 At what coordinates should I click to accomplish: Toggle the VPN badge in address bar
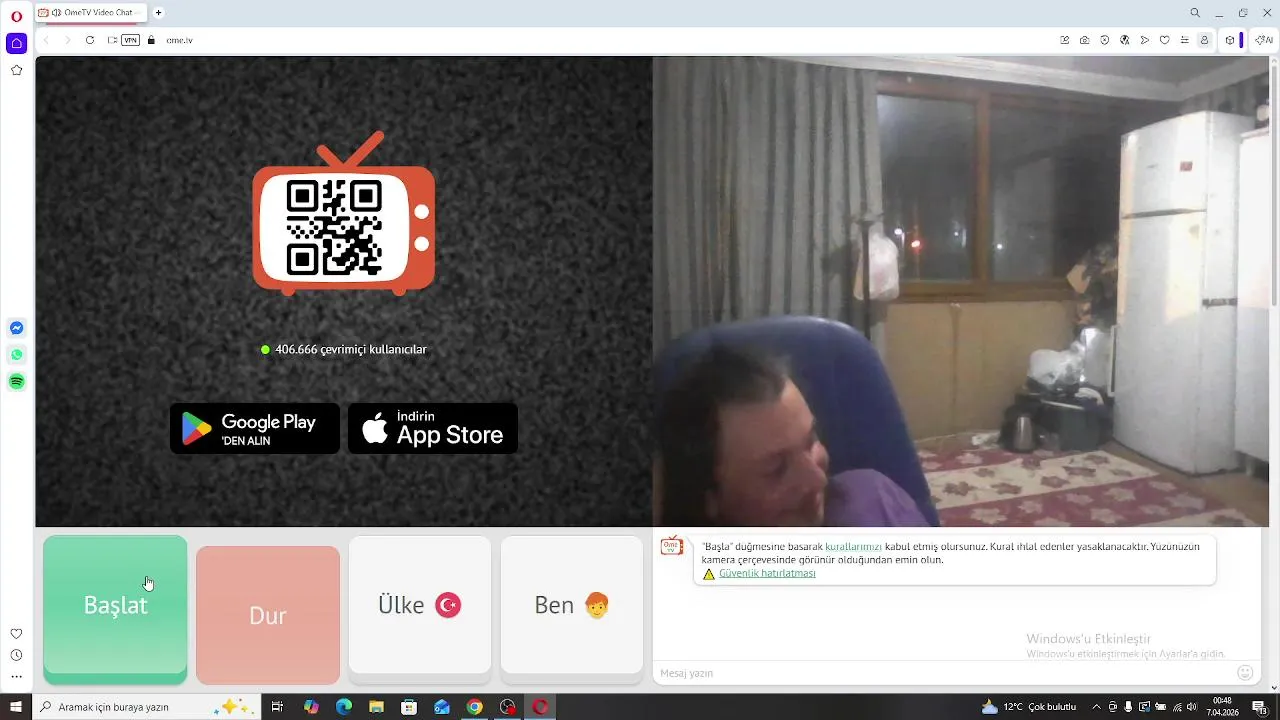131,40
